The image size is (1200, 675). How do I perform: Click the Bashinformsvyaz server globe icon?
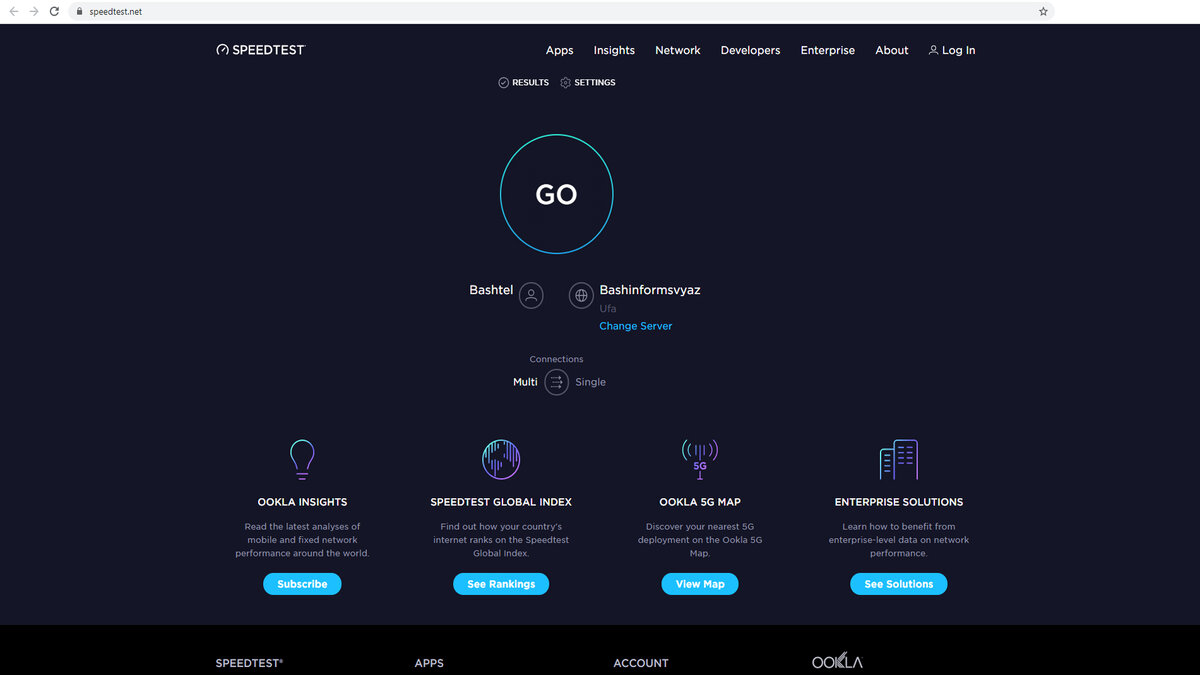point(581,295)
